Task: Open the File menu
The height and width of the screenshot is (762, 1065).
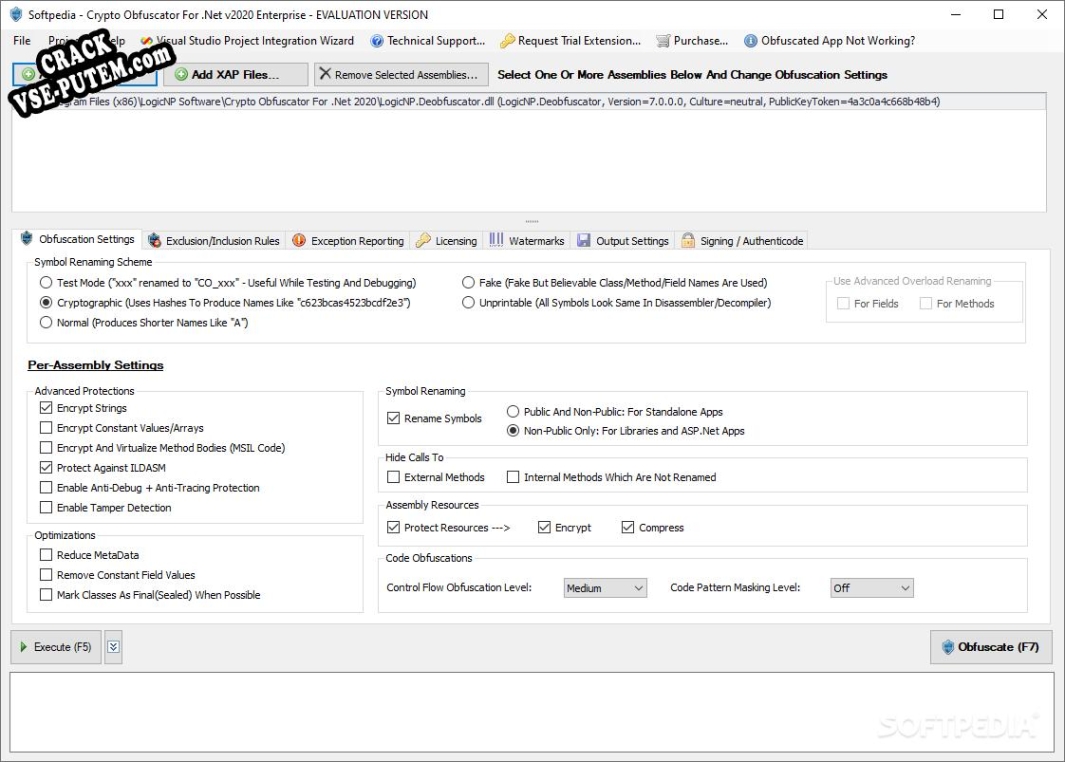Action: tap(22, 41)
